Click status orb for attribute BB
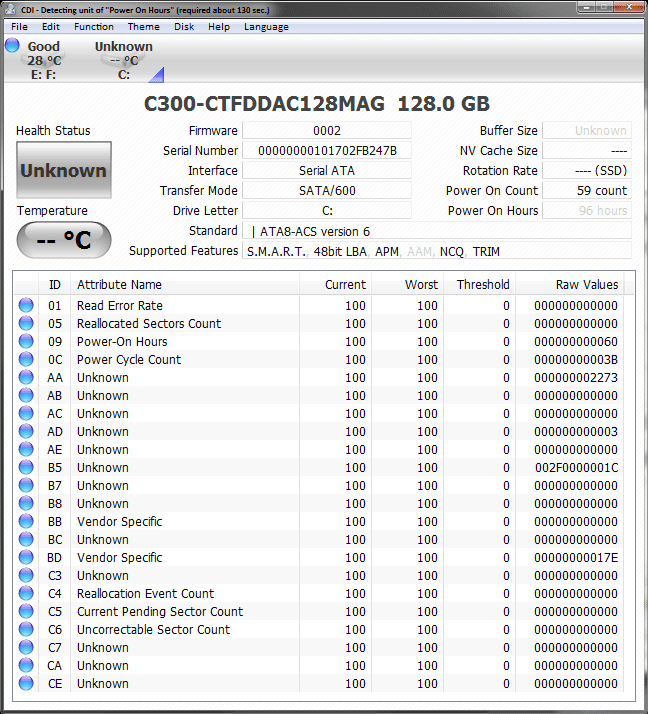648x714 pixels. [x=26, y=521]
